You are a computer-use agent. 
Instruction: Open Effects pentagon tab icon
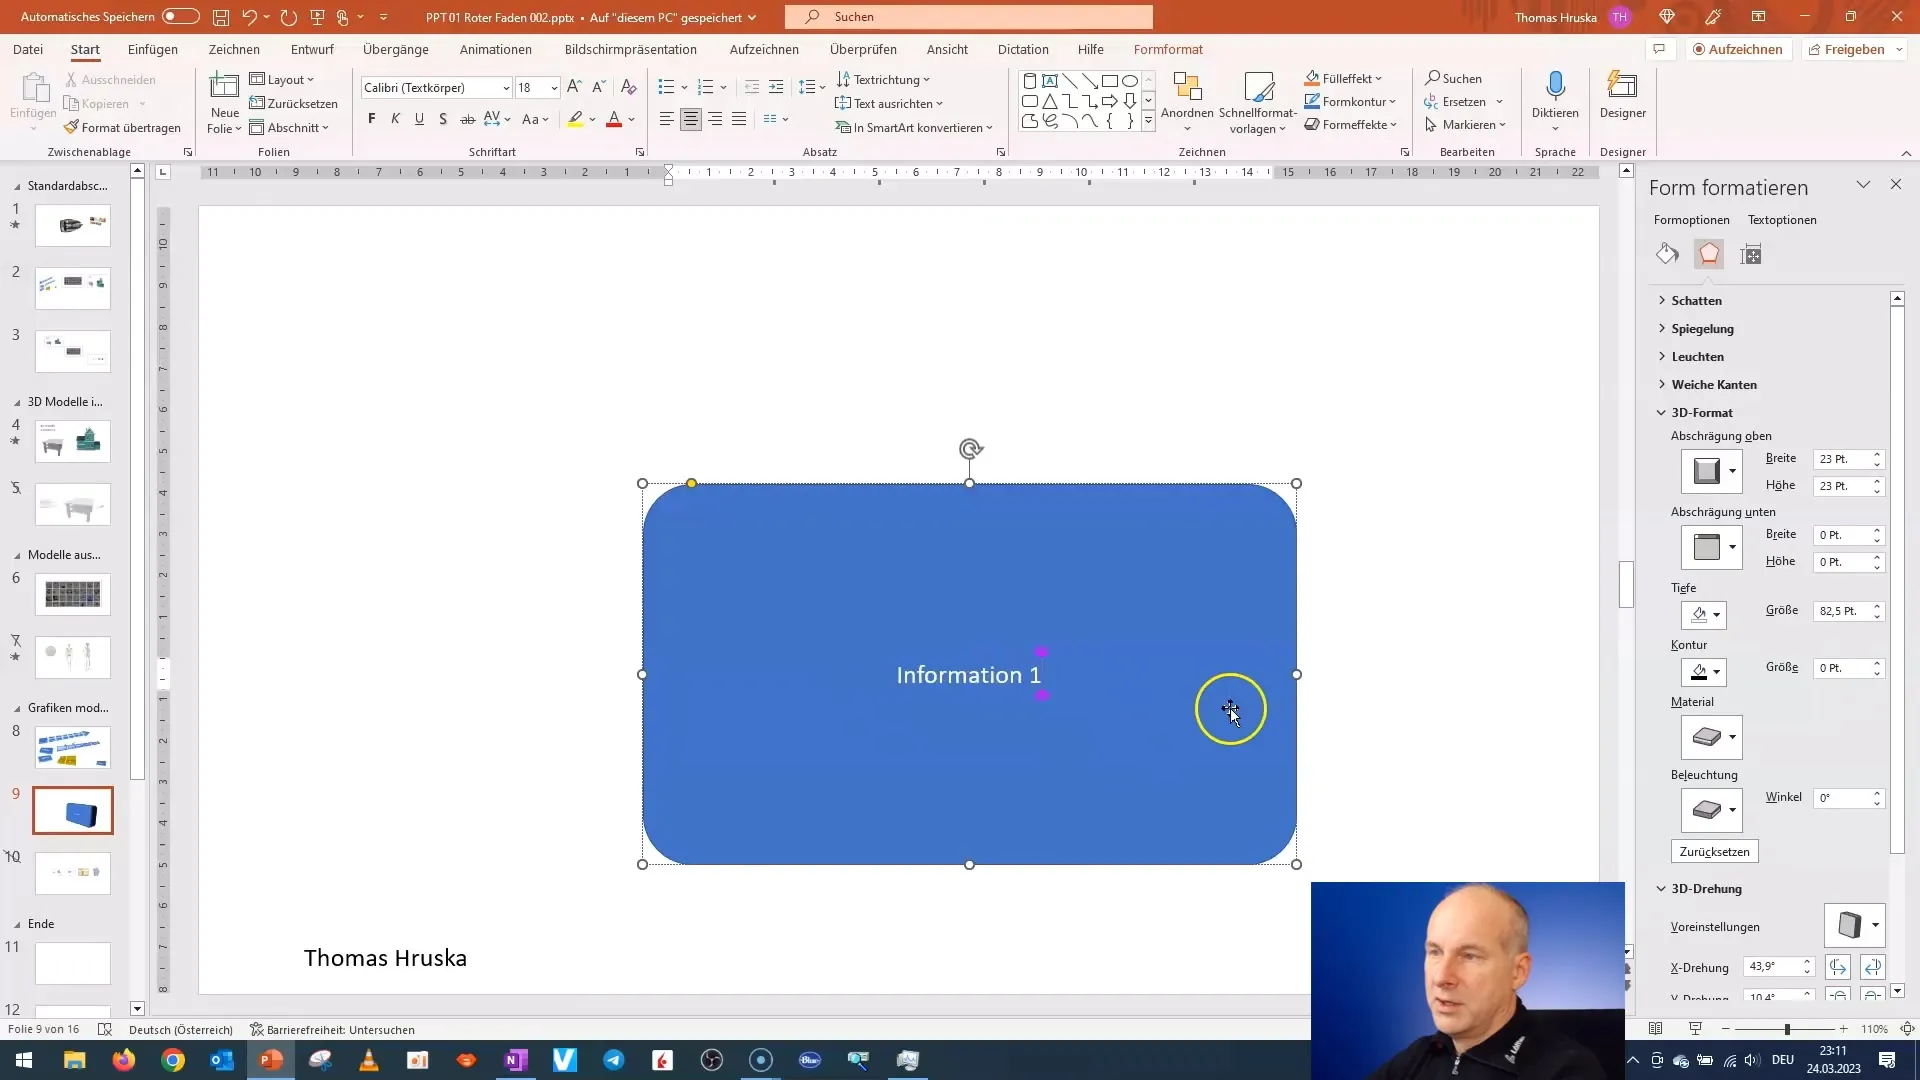(x=1709, y=254)
